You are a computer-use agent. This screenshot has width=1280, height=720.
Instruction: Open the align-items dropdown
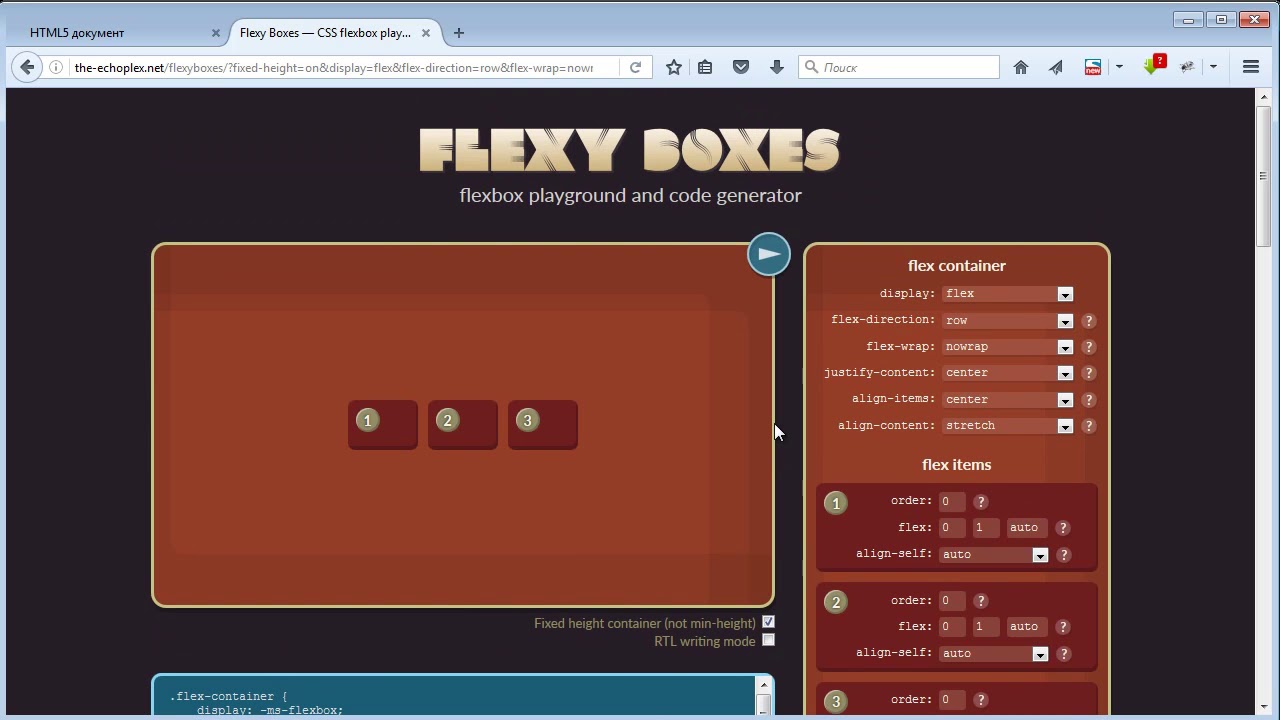pos(1008,400)
